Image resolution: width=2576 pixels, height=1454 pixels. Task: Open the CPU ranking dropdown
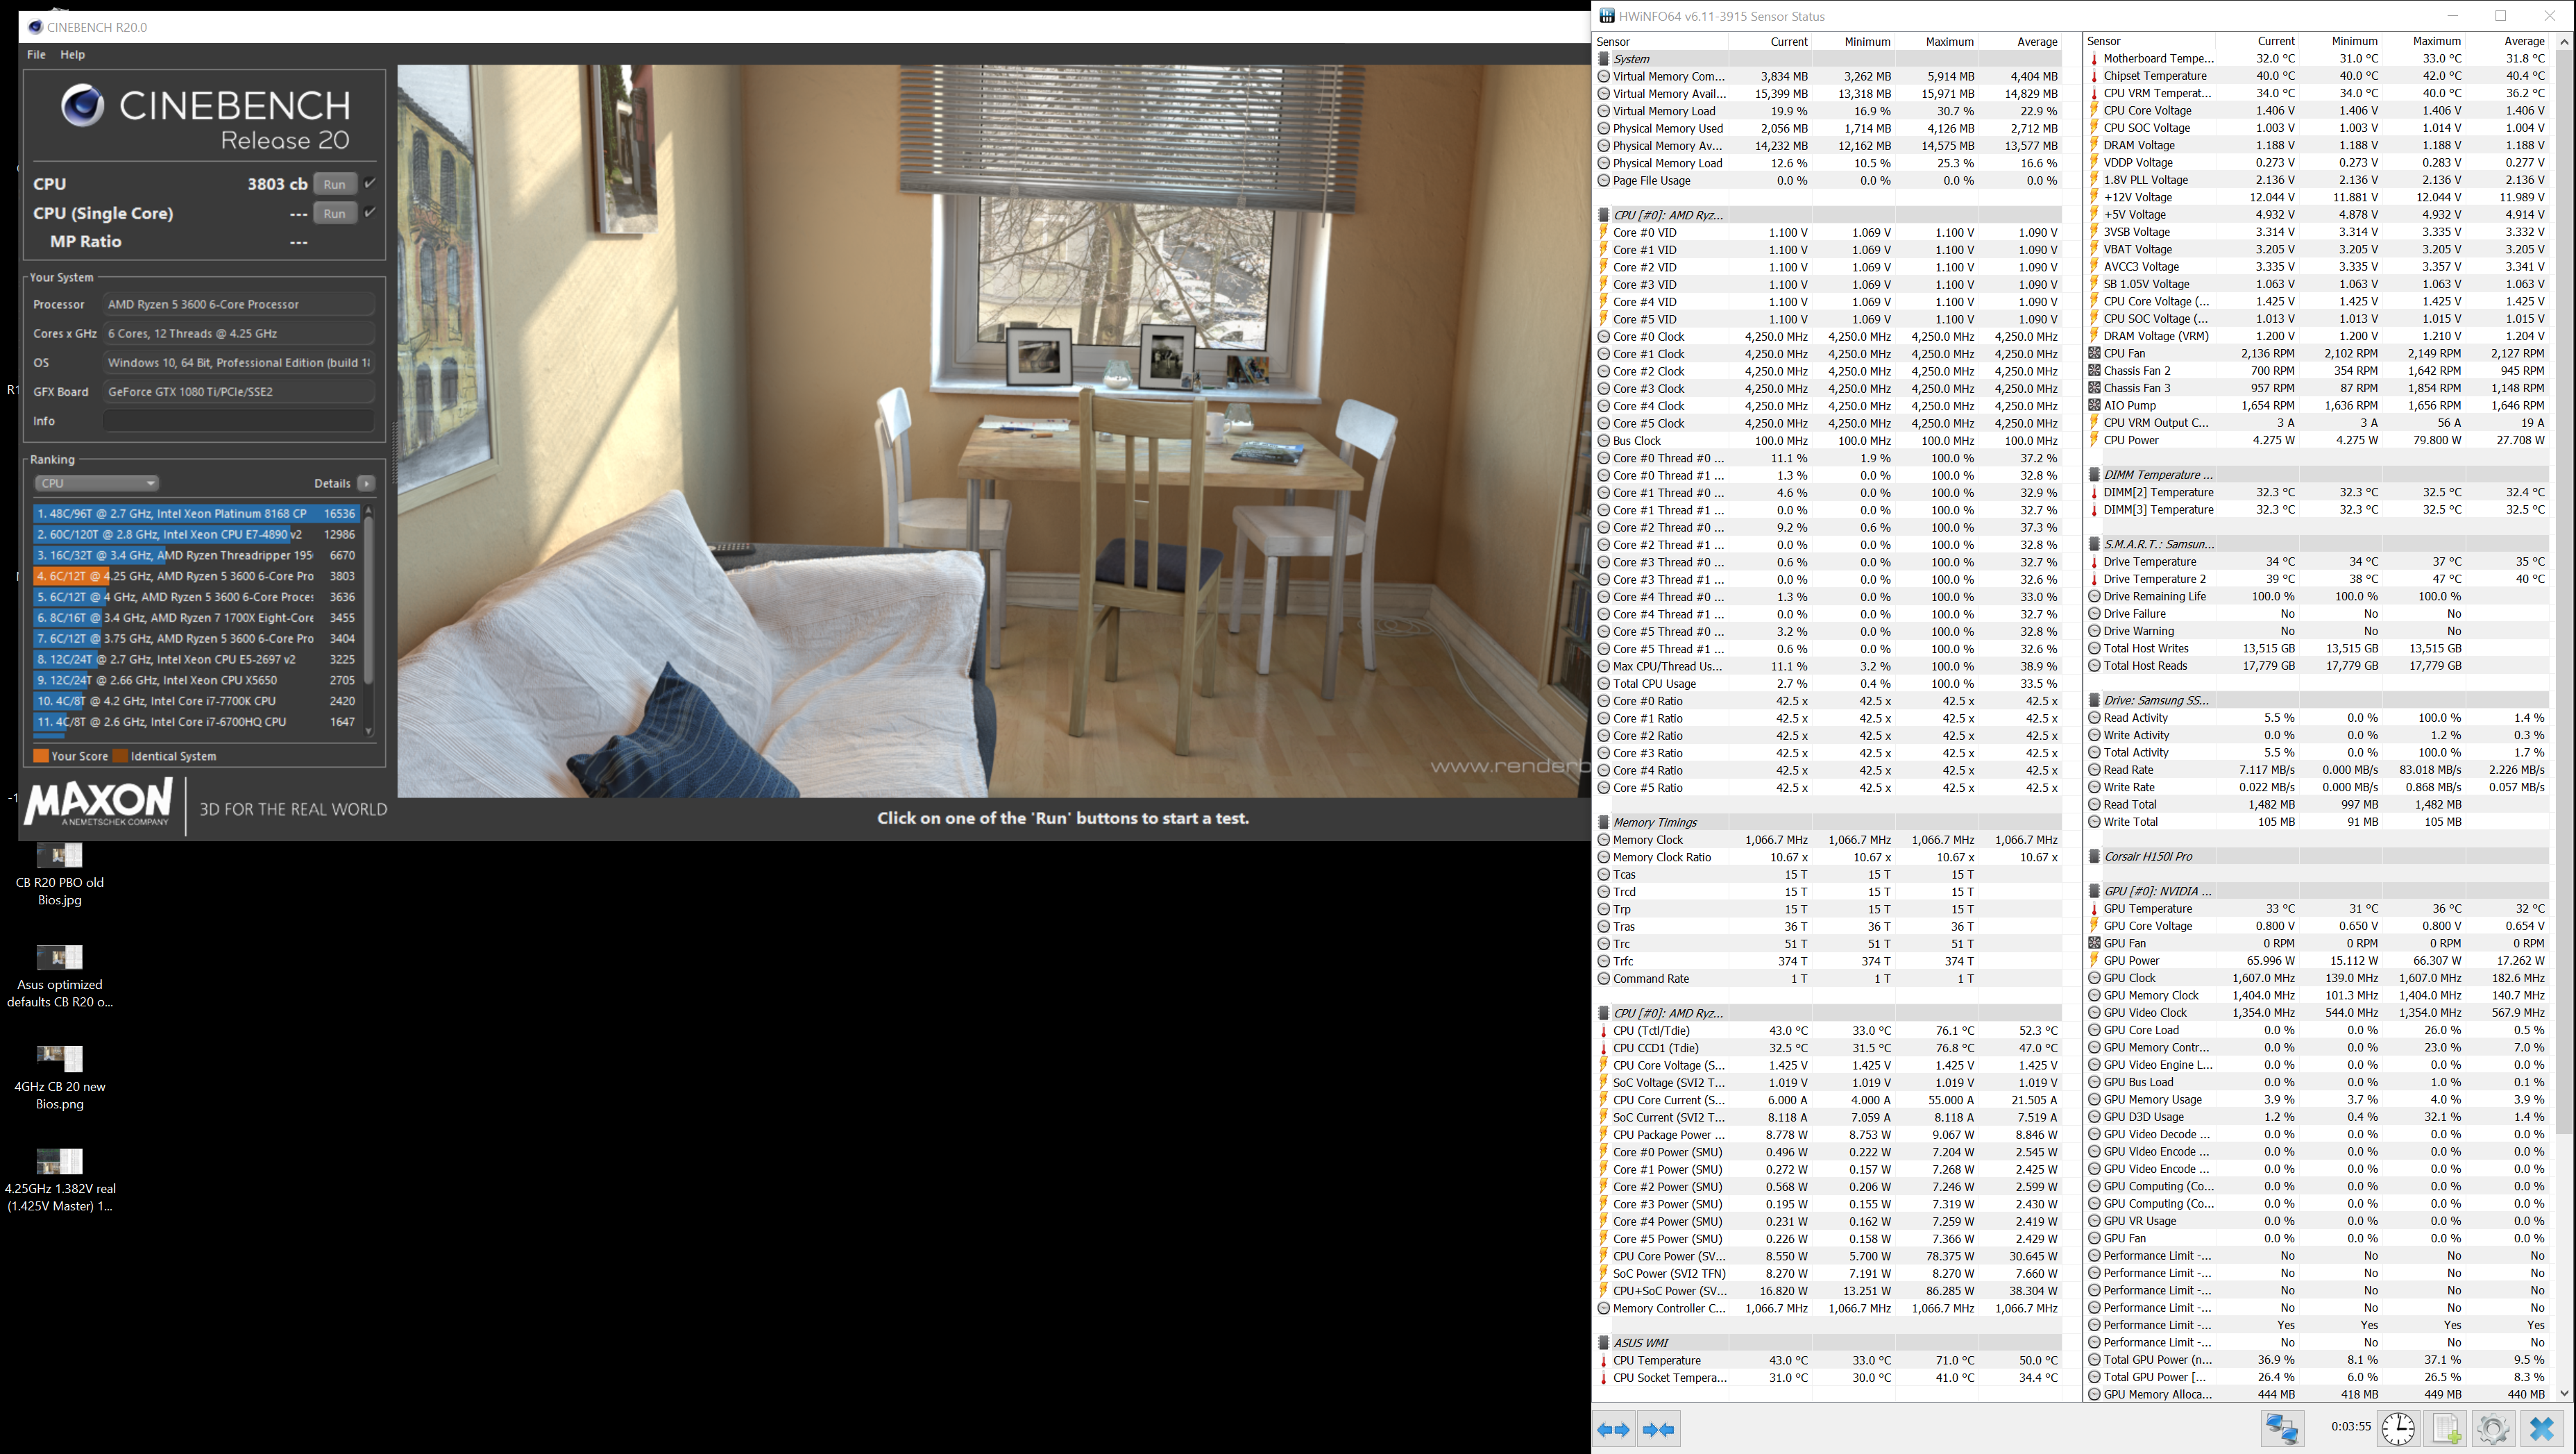coord(96,483)
